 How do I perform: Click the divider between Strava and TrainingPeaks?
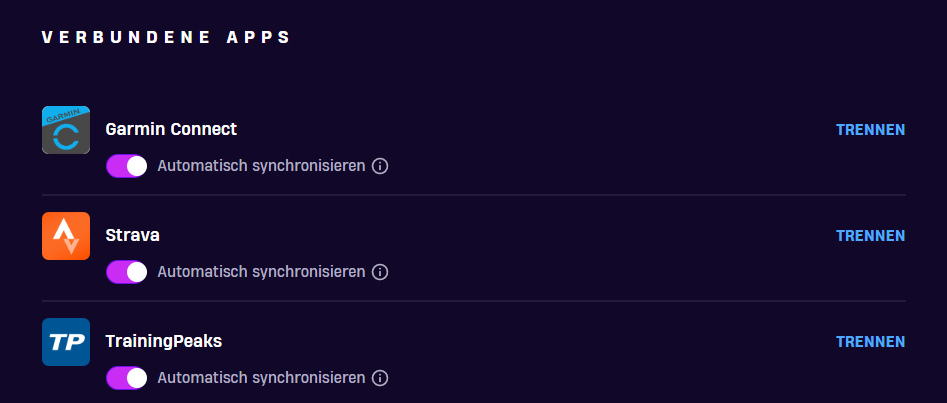tap(473, 301)
